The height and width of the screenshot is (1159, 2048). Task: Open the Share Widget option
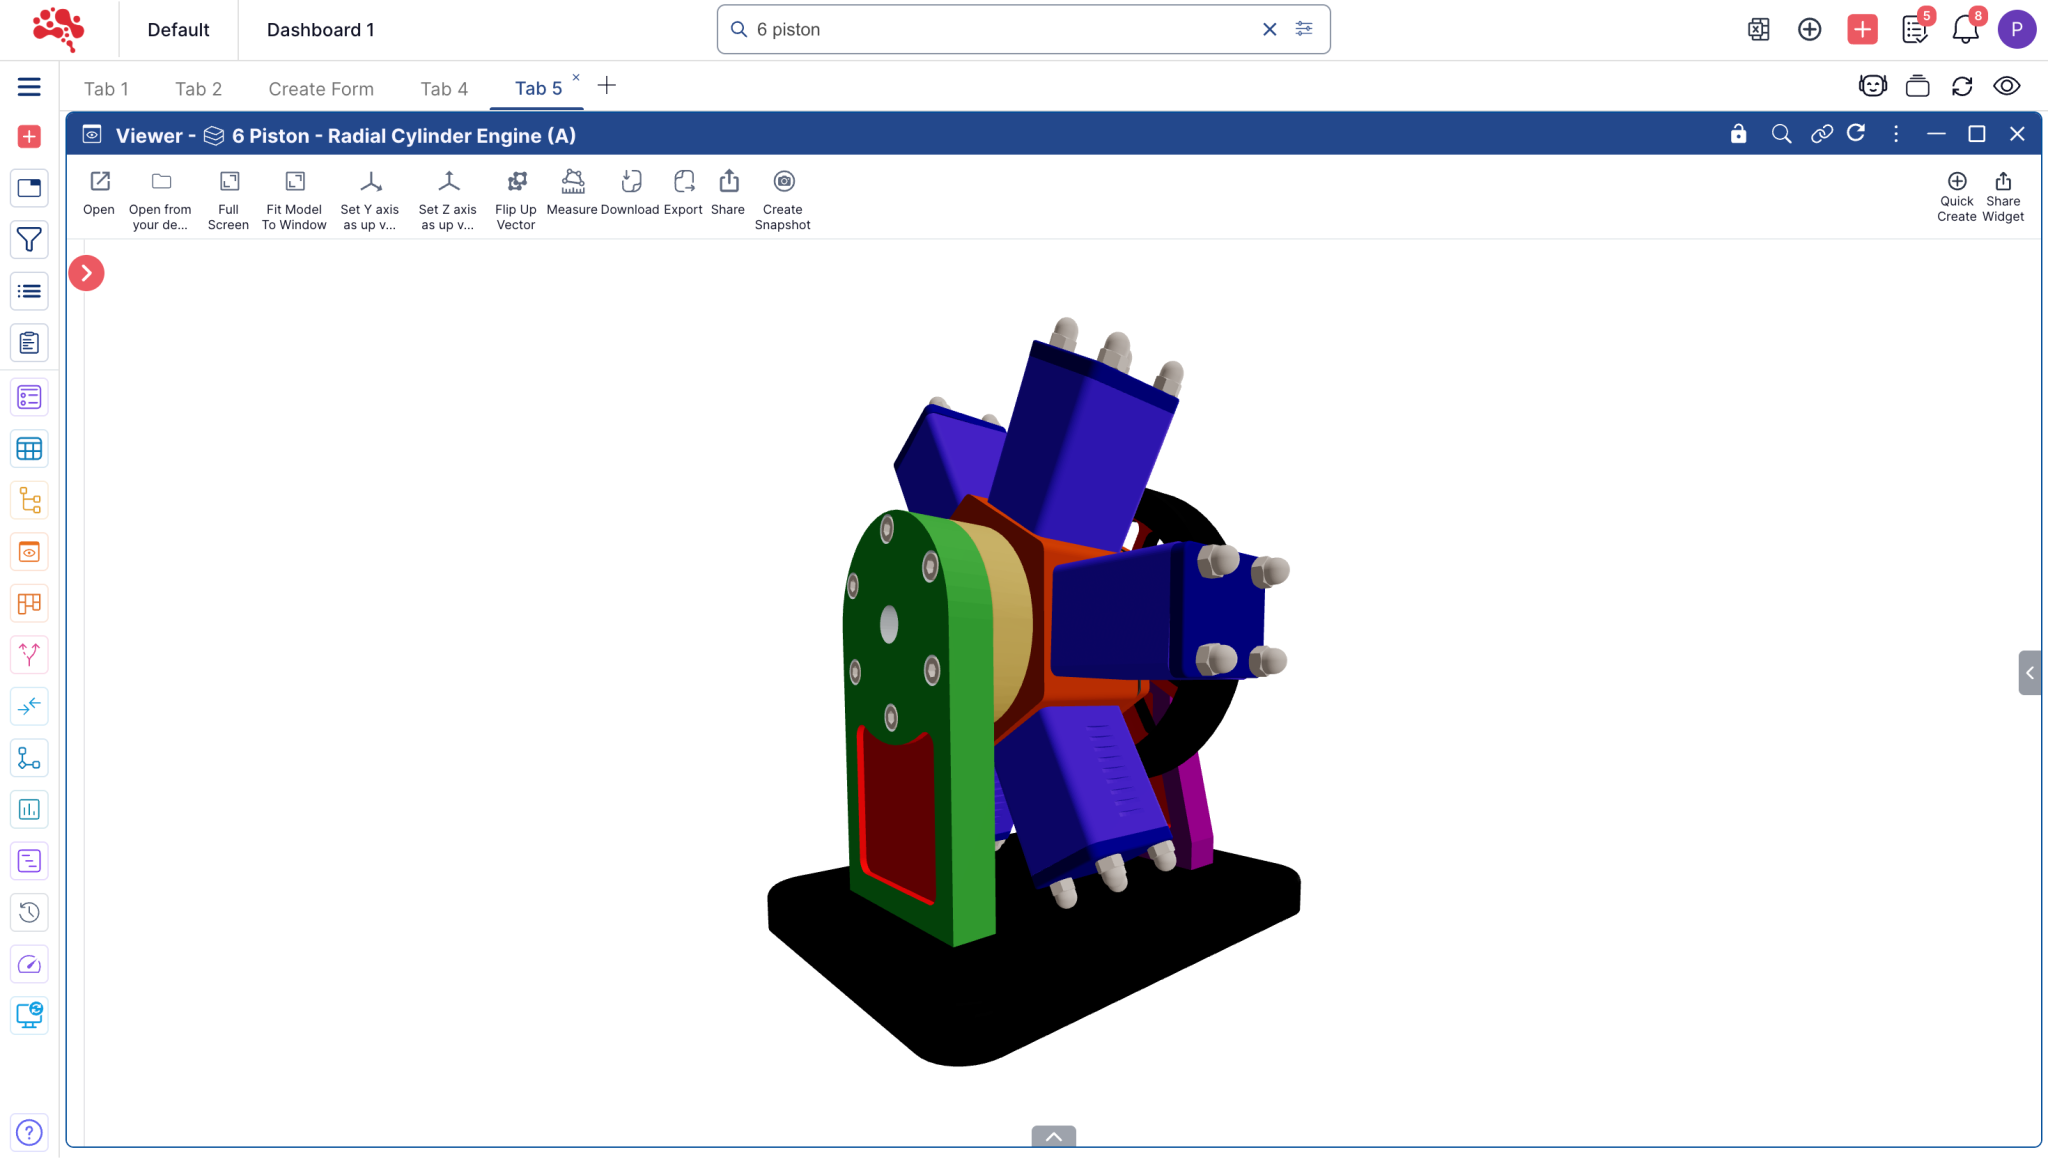pyautogui.click(x=2002, y=182)
